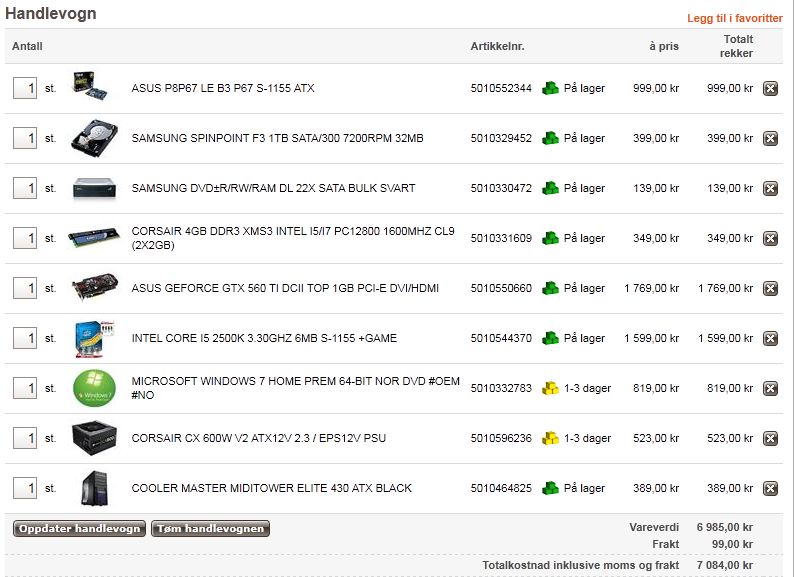Click green stock icon for Samsung Spinpoint F3
Viewport: 794px width, 577px height.
(x=550, y=138)
